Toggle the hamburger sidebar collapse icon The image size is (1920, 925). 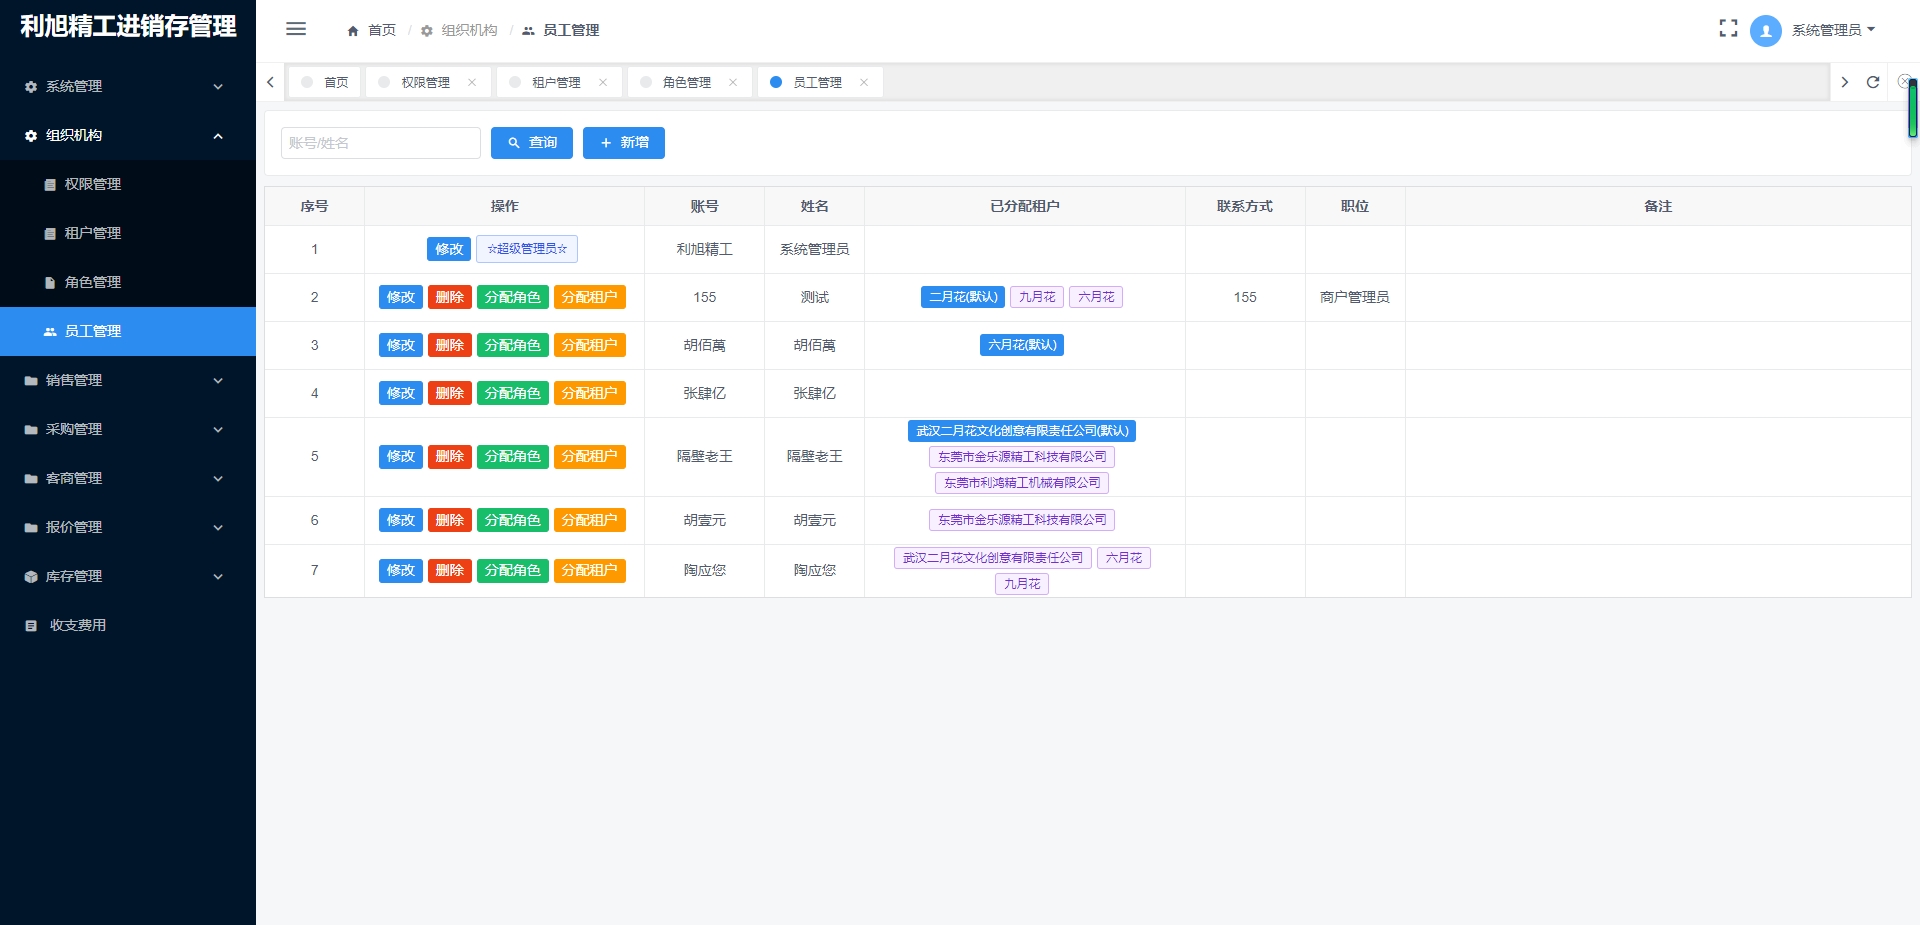point(296,29)
